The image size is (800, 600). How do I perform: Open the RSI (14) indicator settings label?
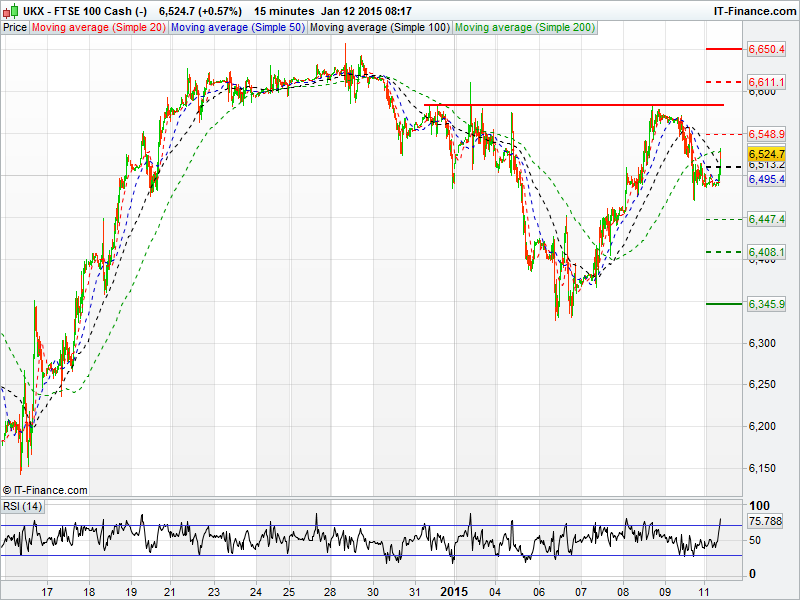coord(22,506)
